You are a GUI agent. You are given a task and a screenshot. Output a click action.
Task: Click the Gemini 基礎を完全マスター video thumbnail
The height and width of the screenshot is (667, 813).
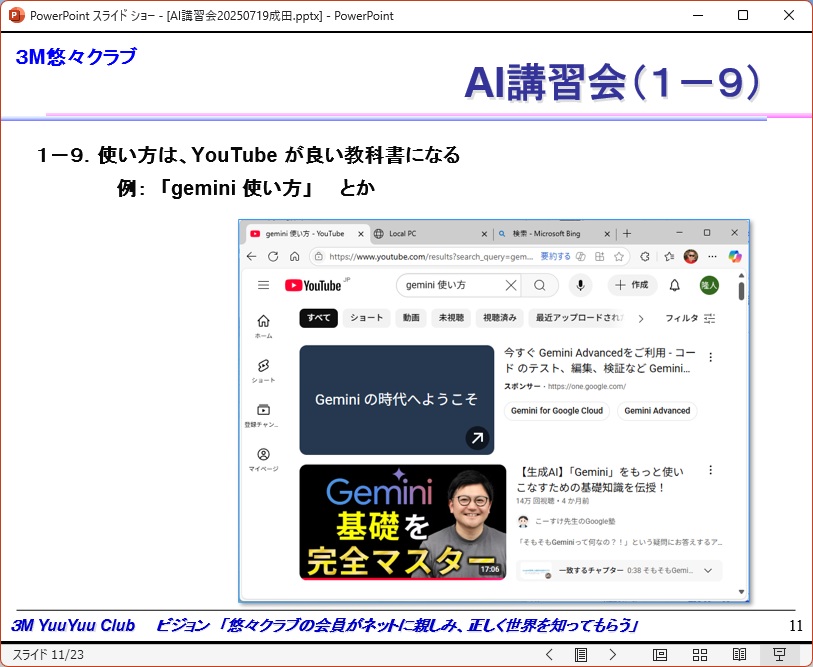[402, 521]
